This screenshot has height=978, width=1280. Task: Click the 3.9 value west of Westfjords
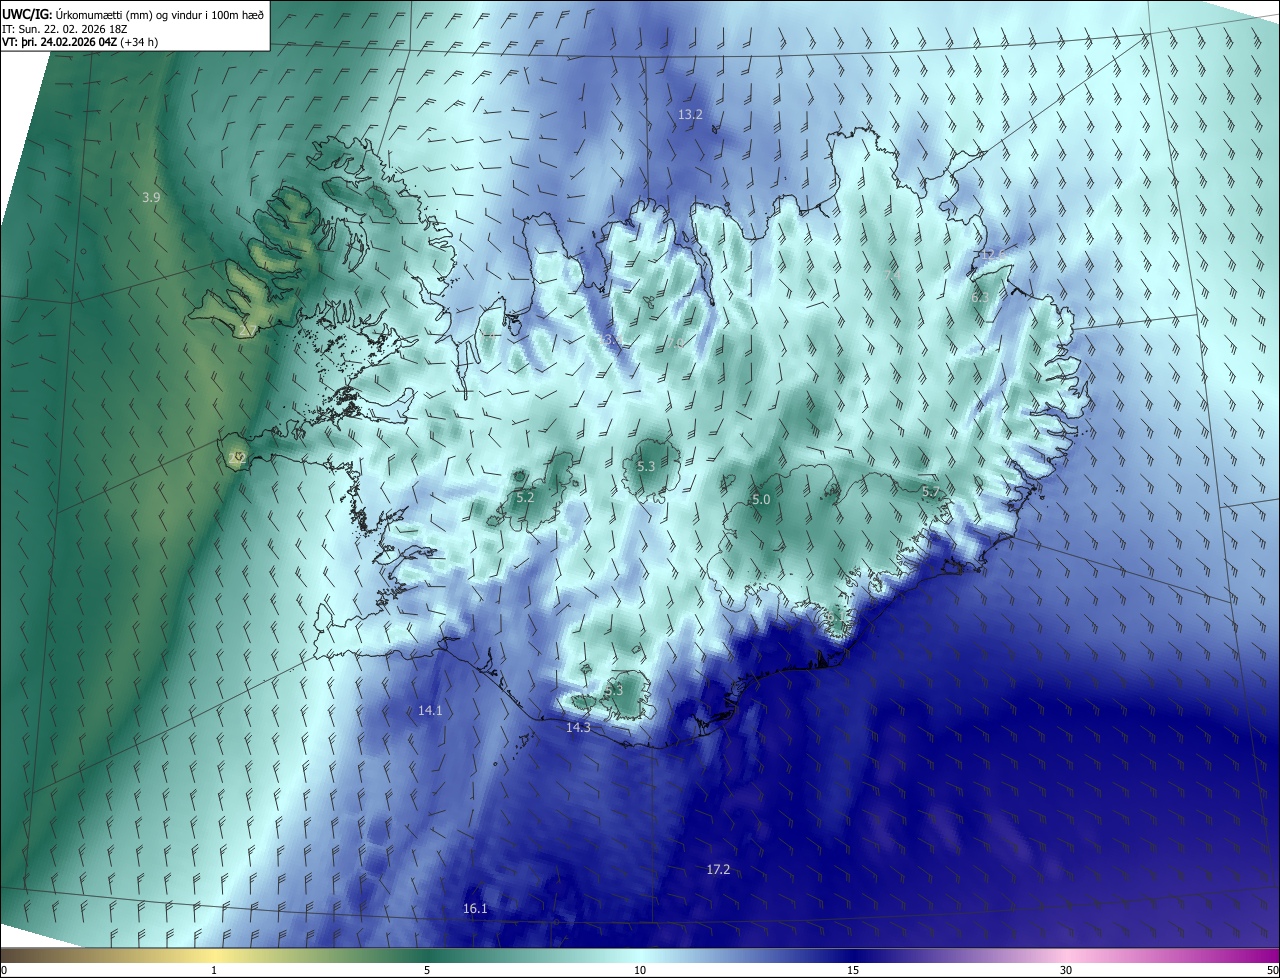click(x=151, y=198)
